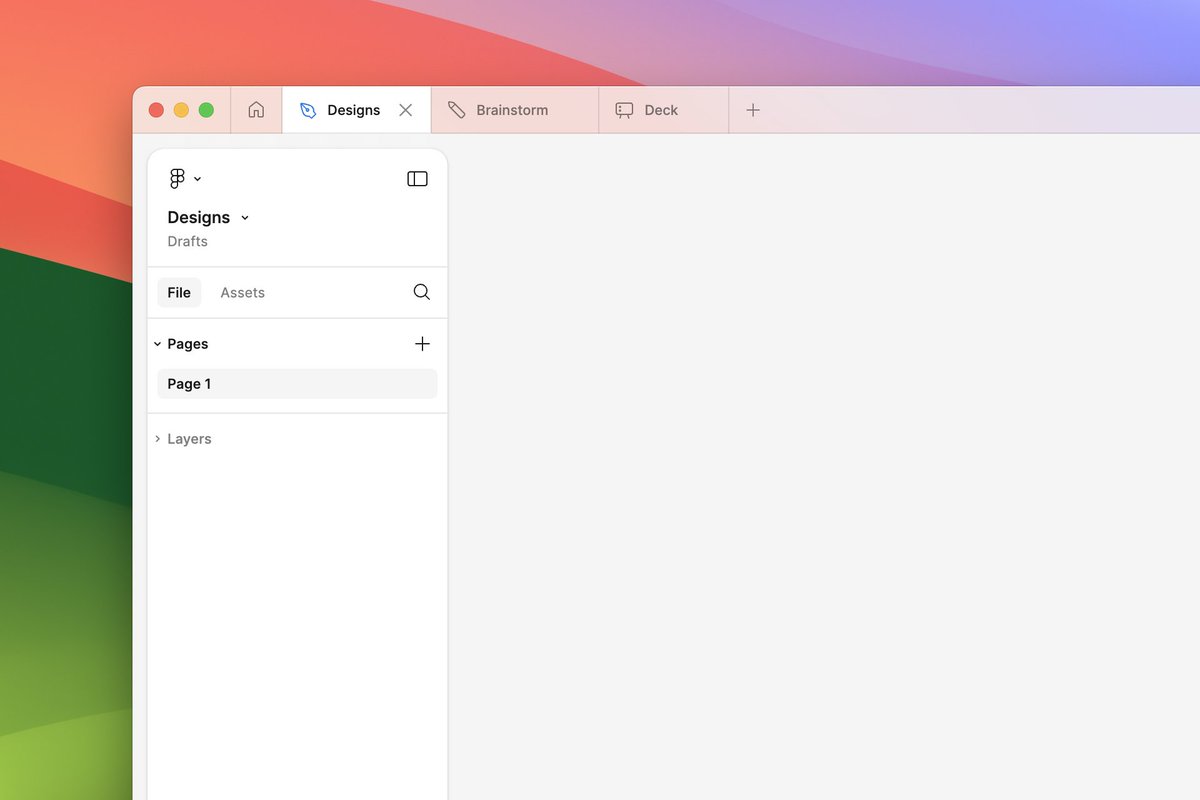Click the marker icon on Brainstorm tab
Screen dimensions: 1200x800
pyautogui.click(x=456, y=110)
